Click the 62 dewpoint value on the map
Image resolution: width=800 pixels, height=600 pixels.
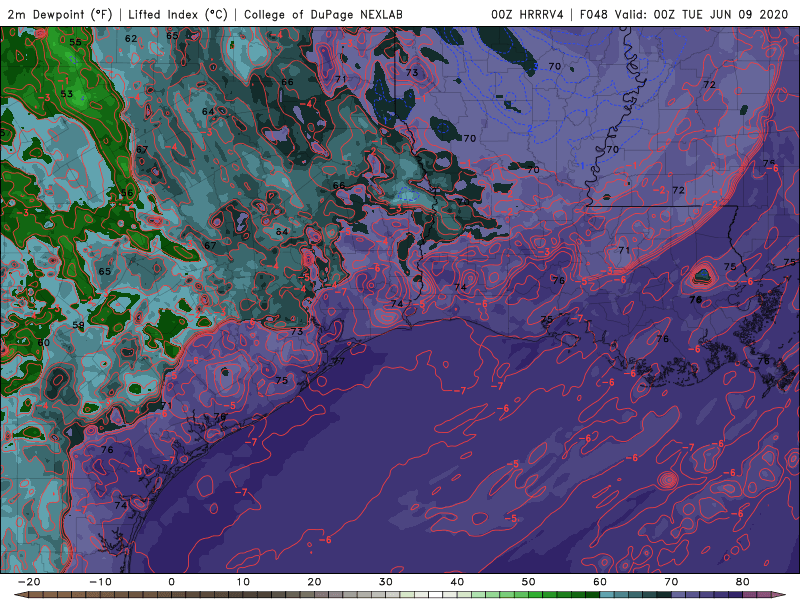pyautogui.click(x=131, y=38)
